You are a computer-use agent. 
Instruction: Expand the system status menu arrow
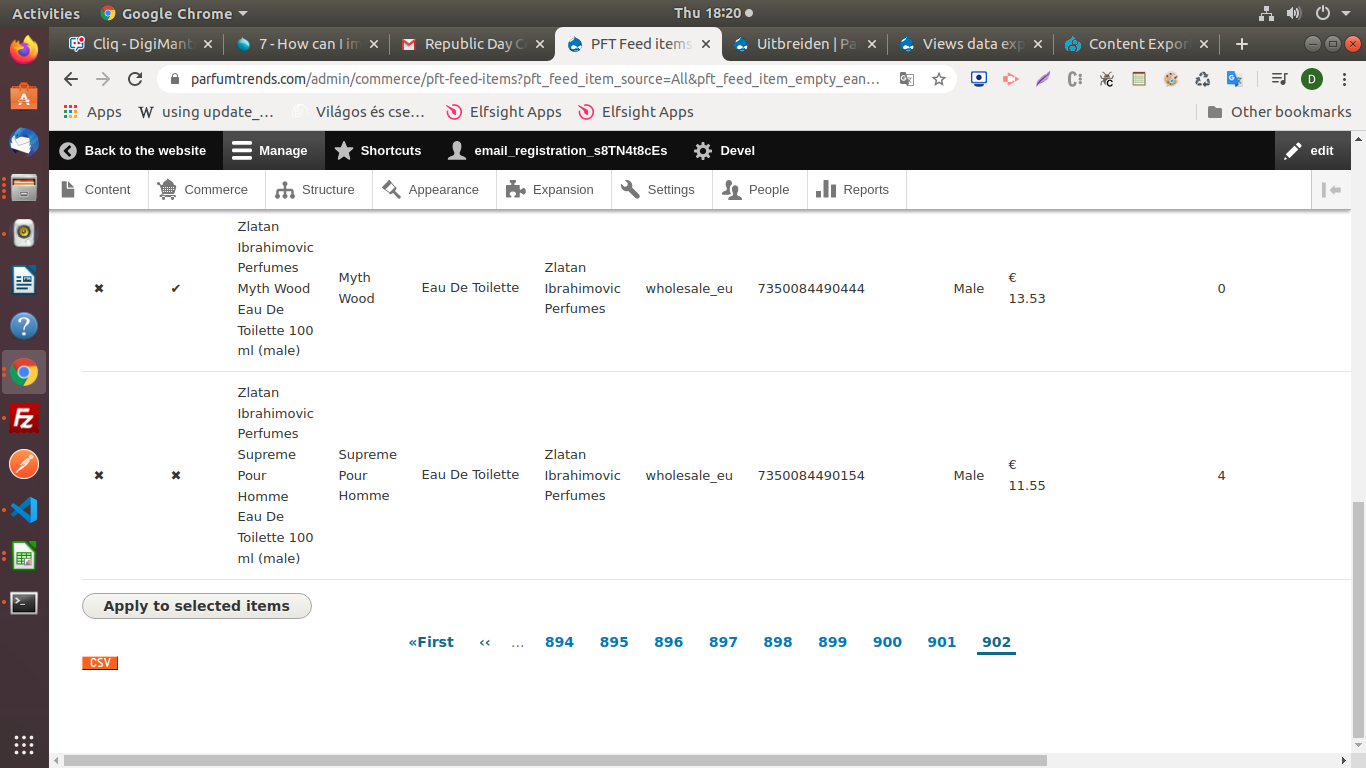(x=1347, y=14)
